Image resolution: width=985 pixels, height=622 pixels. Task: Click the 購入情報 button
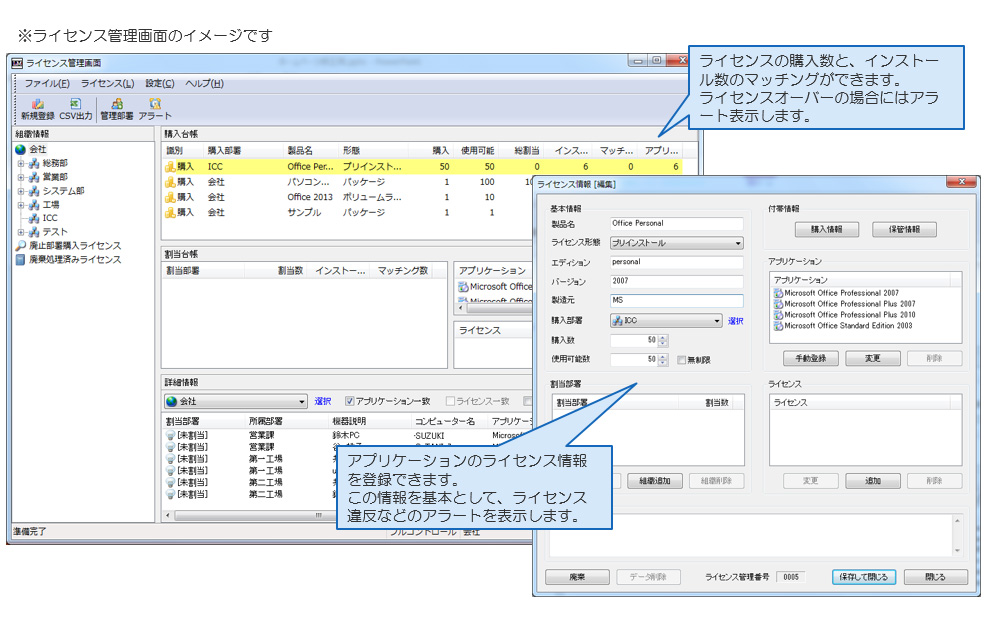827,230
